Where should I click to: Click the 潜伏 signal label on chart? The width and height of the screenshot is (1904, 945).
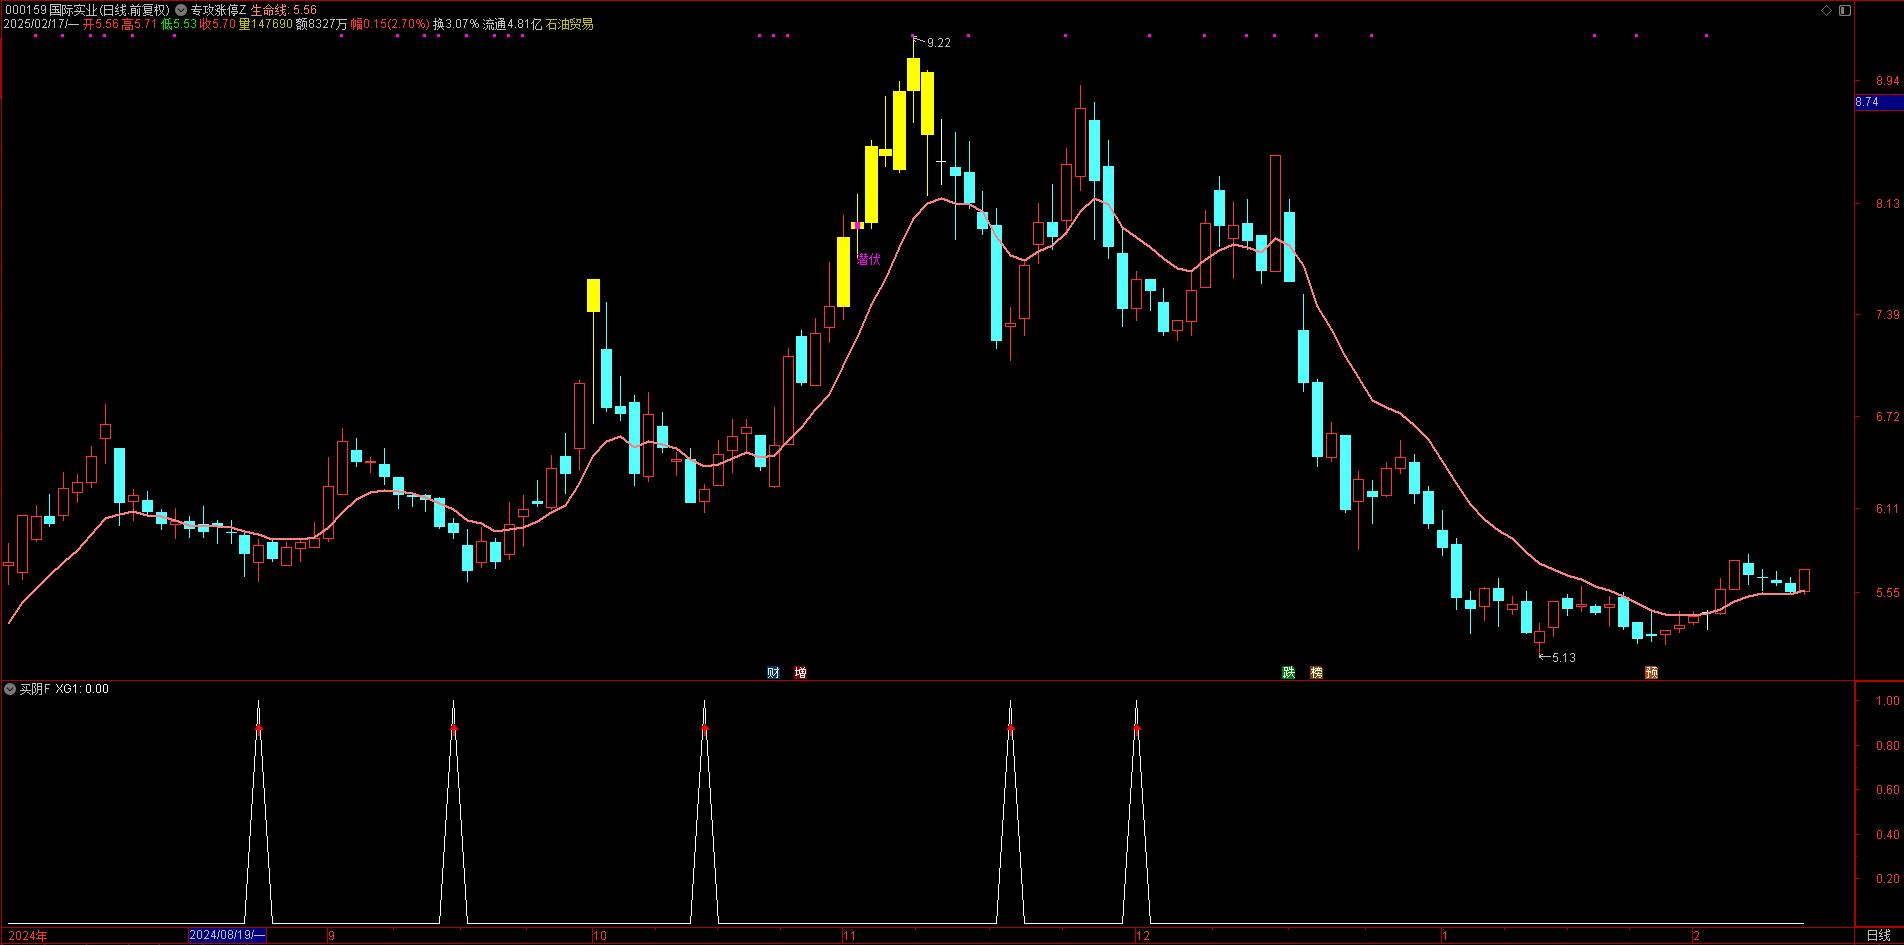[x=869, y=259]
